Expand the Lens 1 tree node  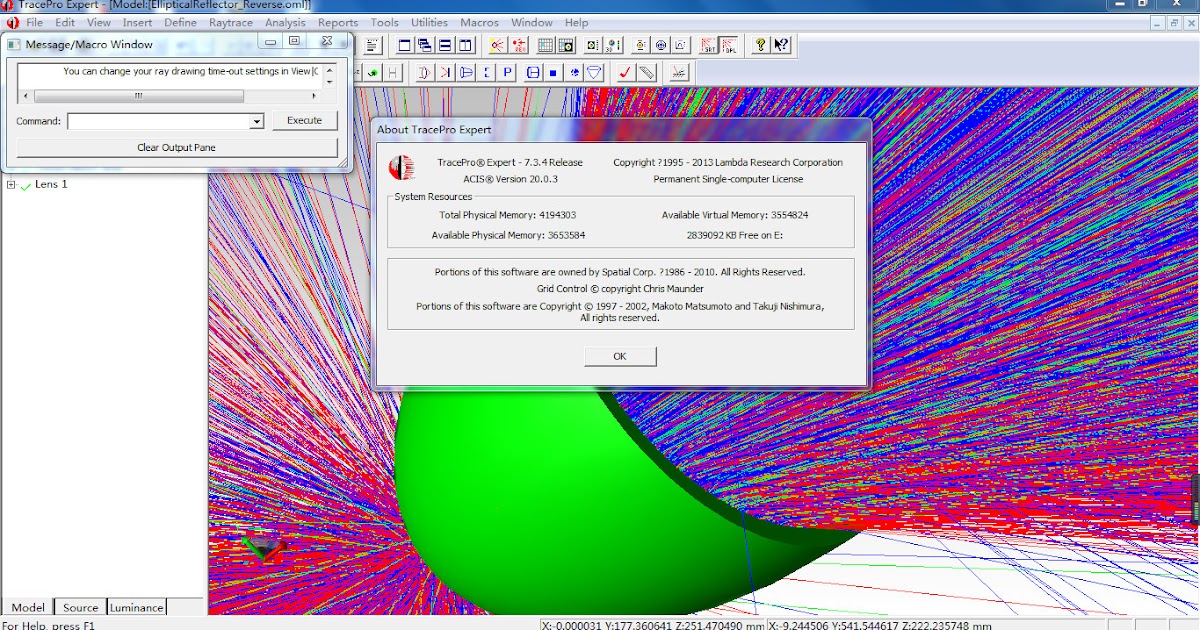9,184
